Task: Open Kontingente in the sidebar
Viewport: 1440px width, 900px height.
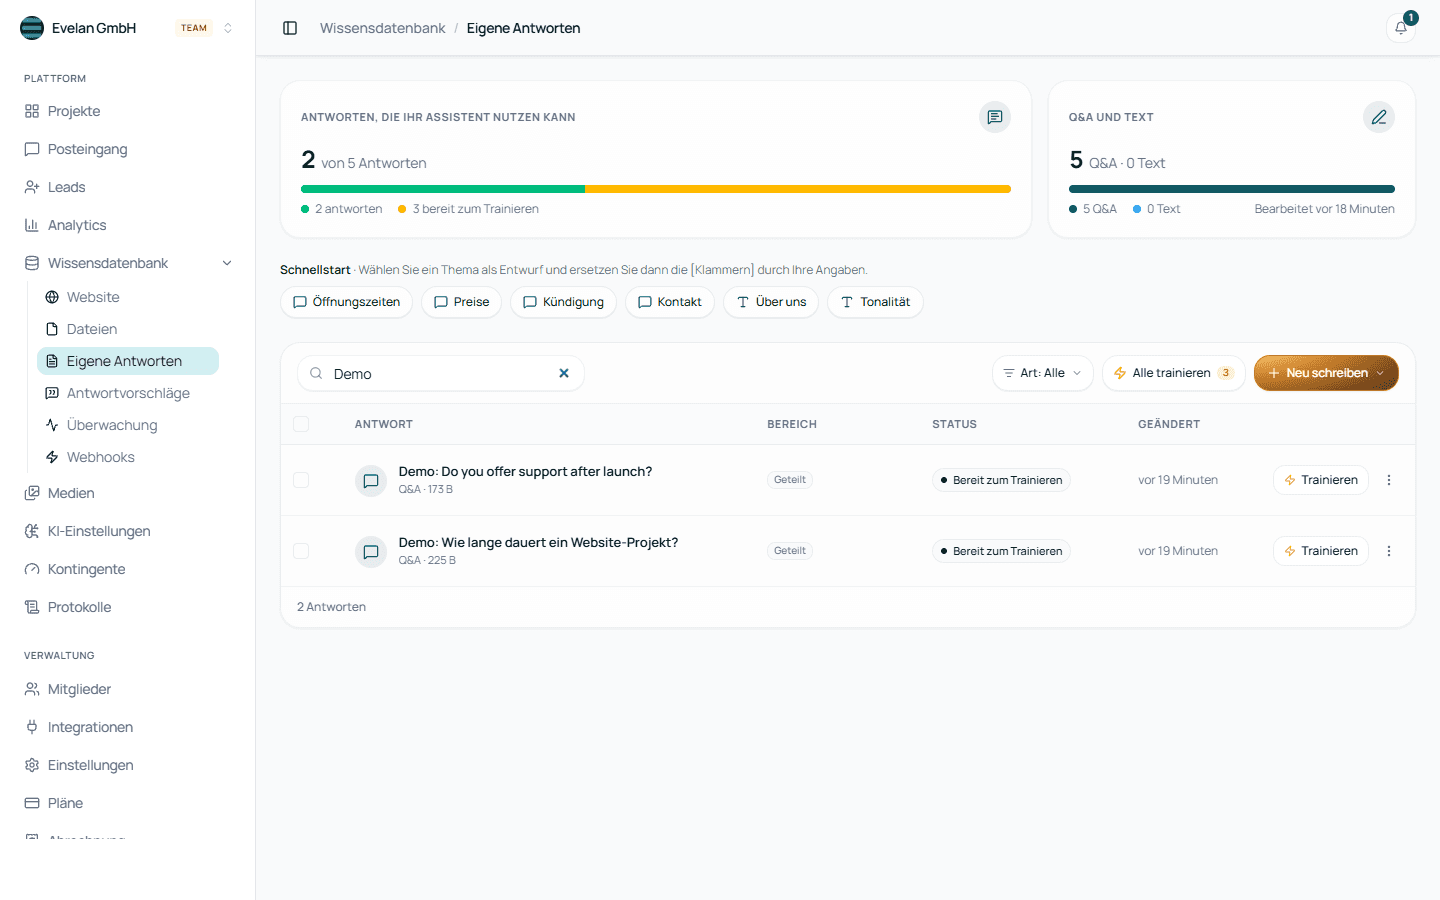Action: pyautogui.click(x=128, y=569)
